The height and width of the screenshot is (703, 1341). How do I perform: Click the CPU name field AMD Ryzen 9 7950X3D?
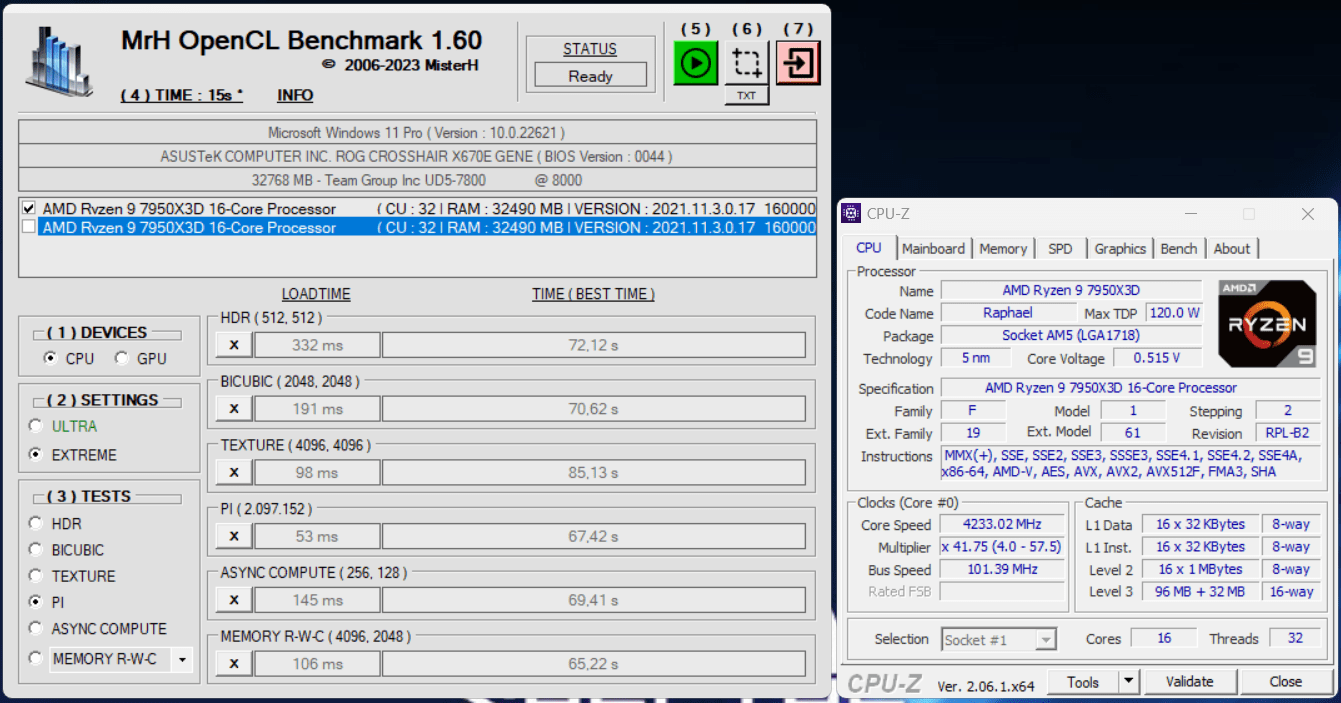[1071, 290]
